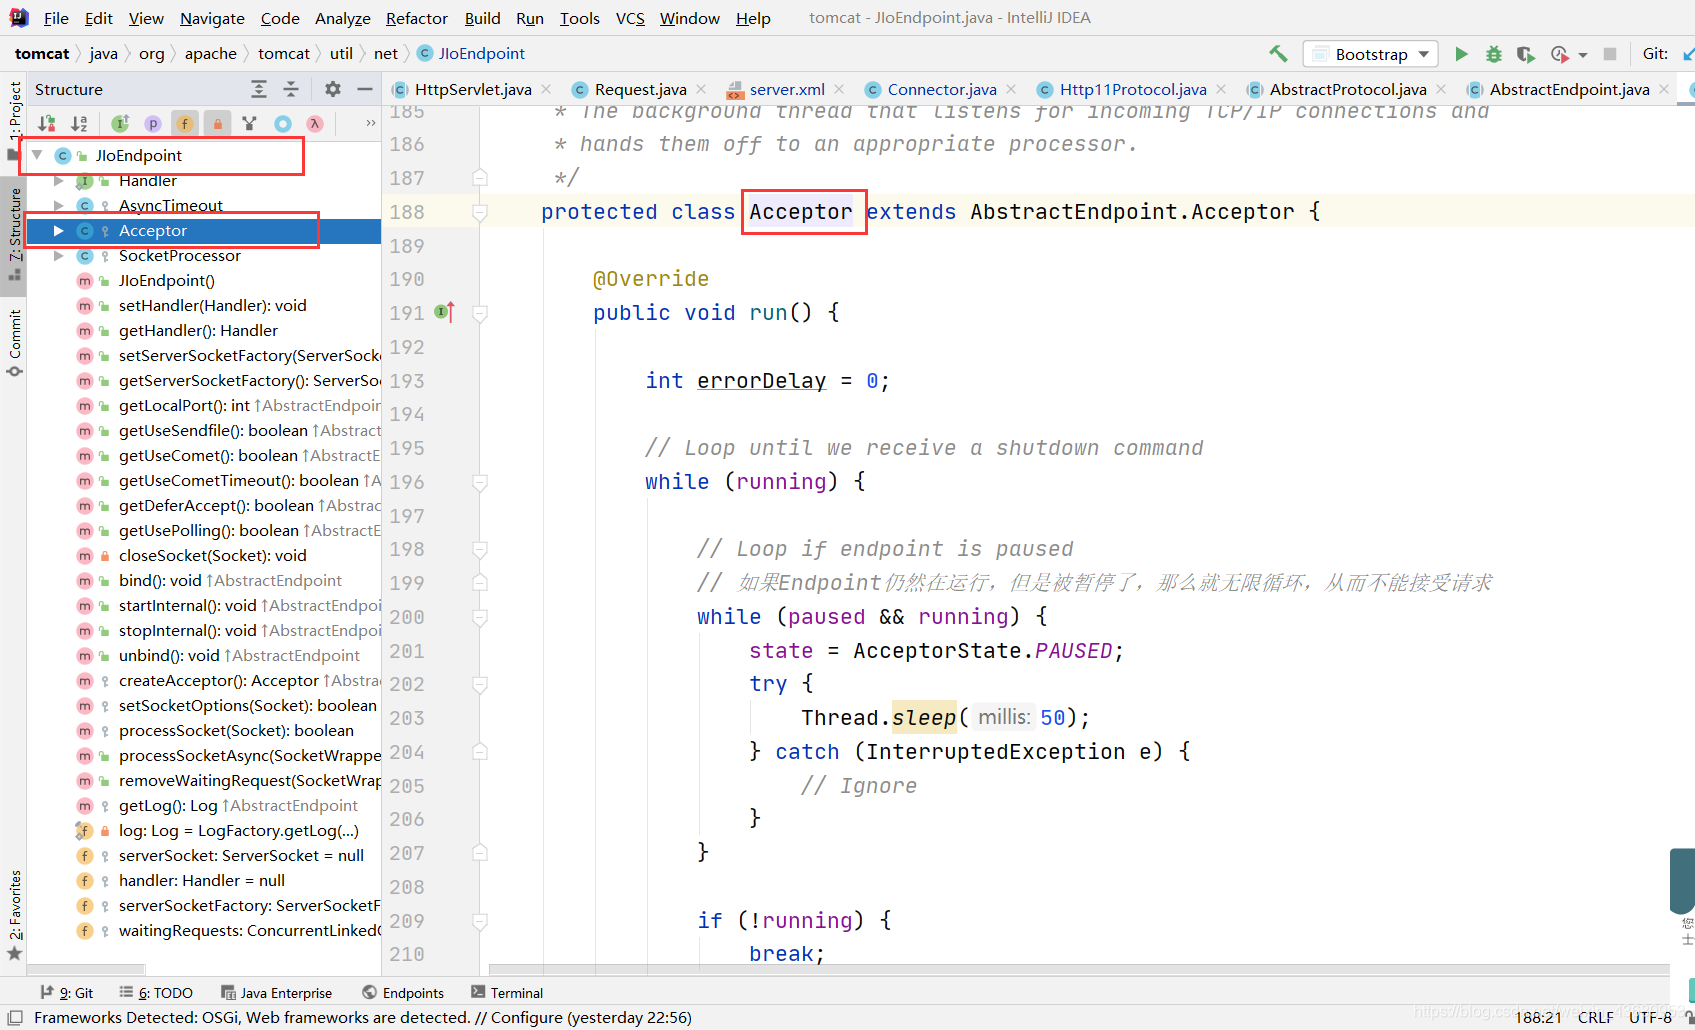The width and height of the screenshot is (1695, 1030).
Task: Close the AbstractEndpoint.java tab
Action: pyautogui.click(x=1664, y=89)
